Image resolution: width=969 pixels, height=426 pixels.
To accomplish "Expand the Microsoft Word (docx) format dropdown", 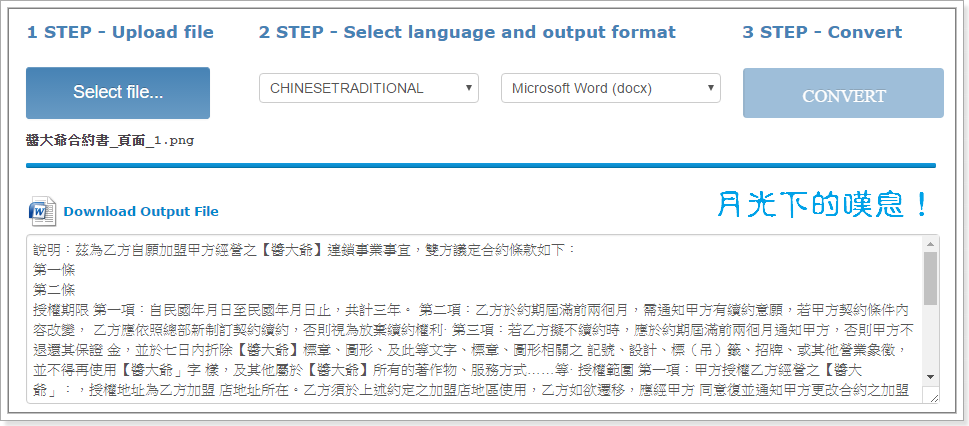I will 610,88.
